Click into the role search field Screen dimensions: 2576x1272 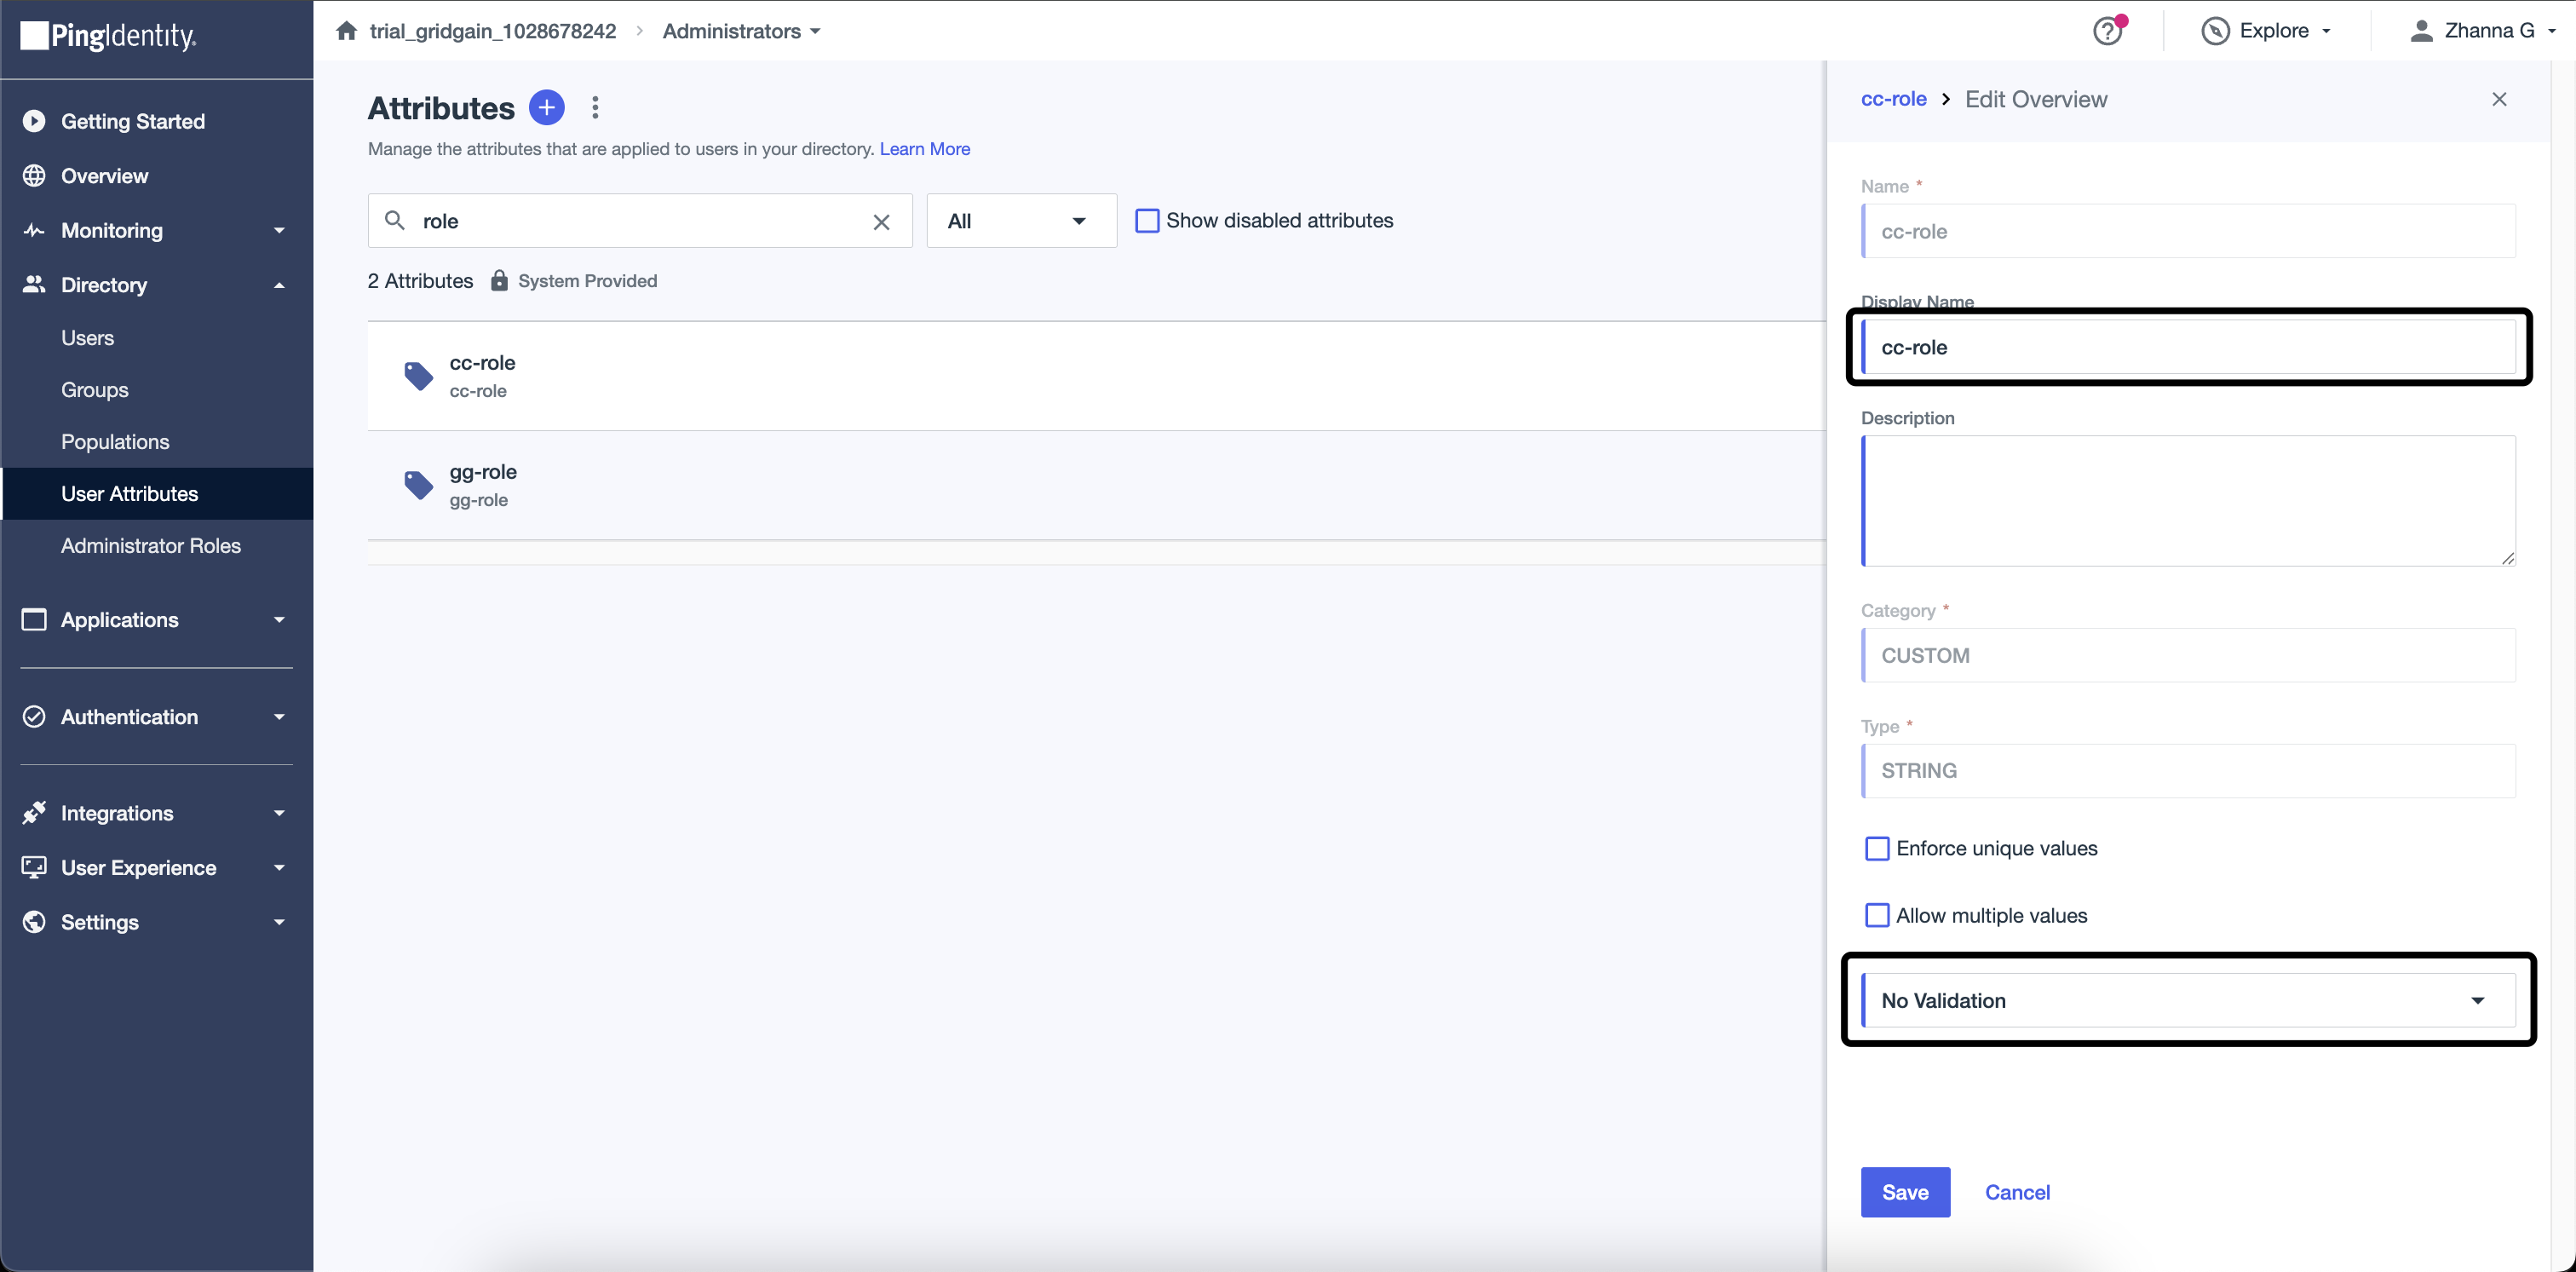[640, 220]
